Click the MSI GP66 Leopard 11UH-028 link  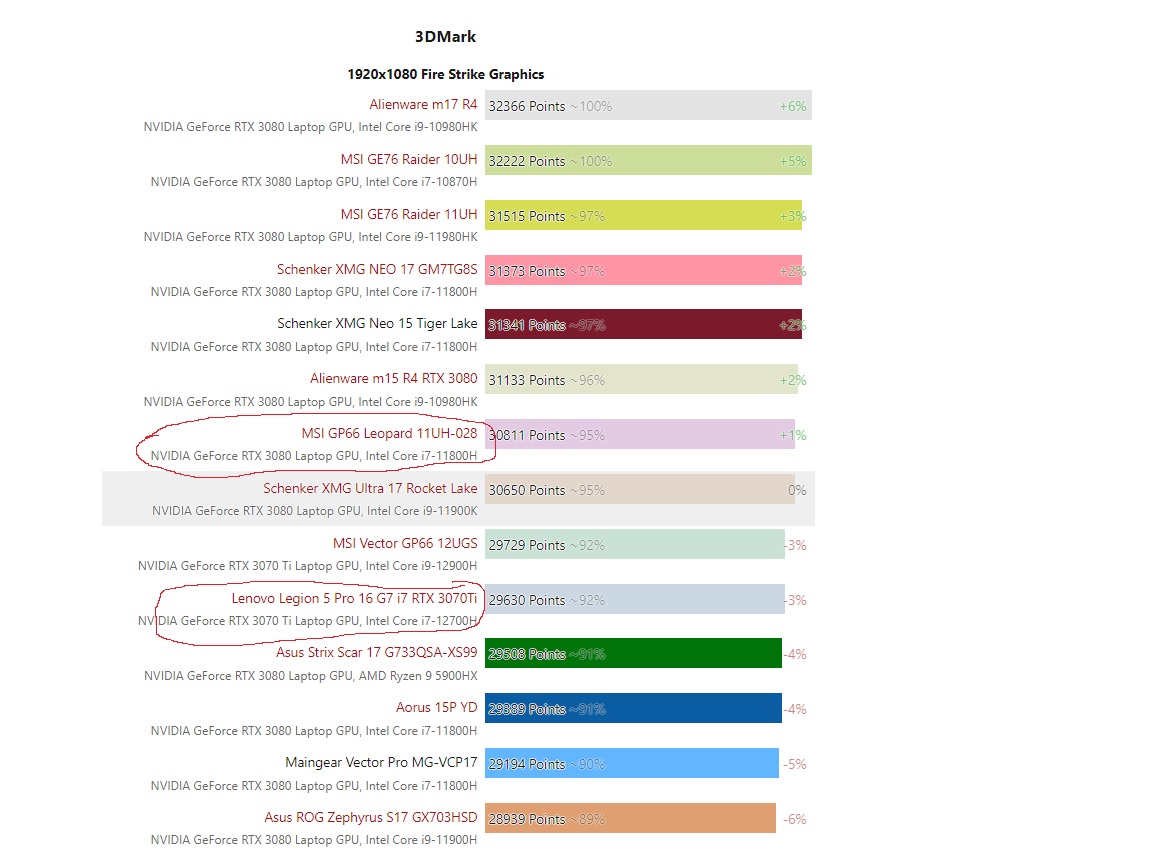pyautogui.click(x=389, y=434)
